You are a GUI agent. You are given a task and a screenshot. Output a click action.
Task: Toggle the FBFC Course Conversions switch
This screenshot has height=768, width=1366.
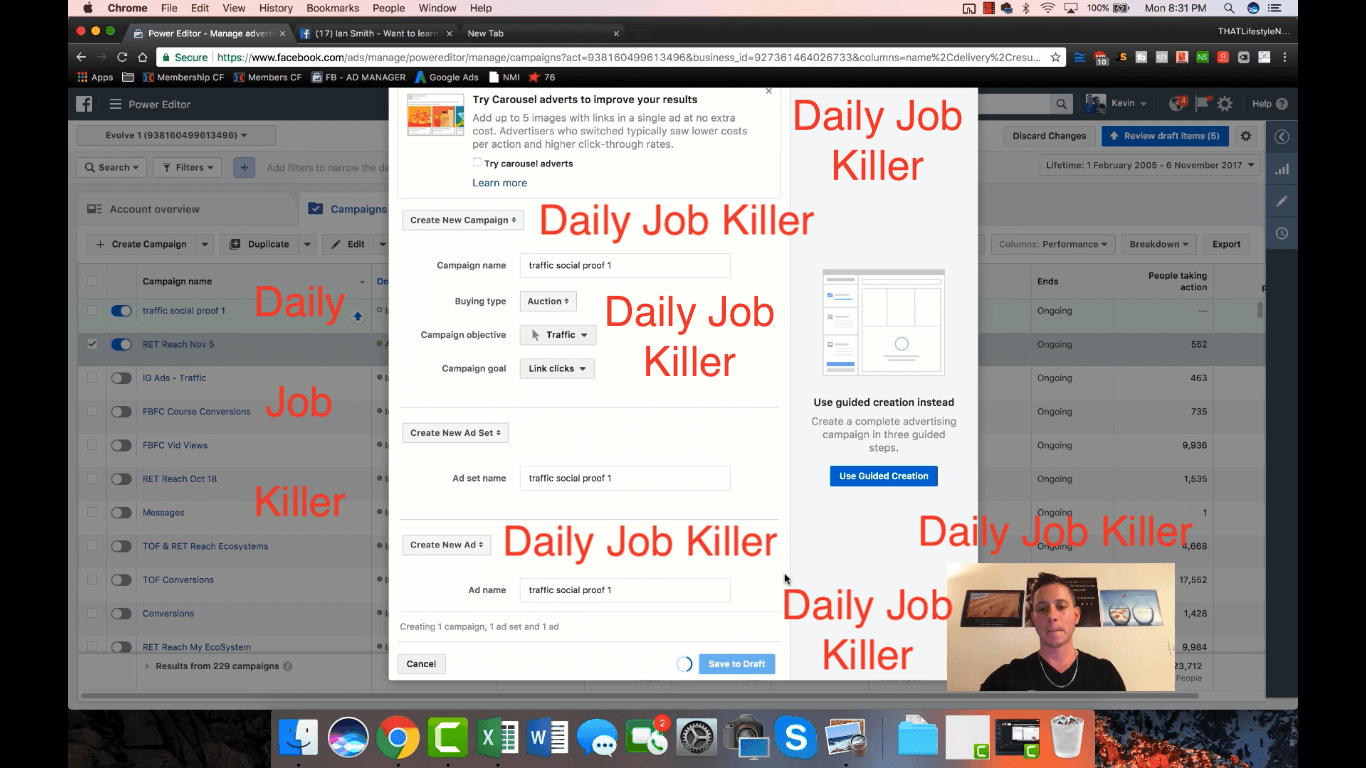click(x=121, y=412)
